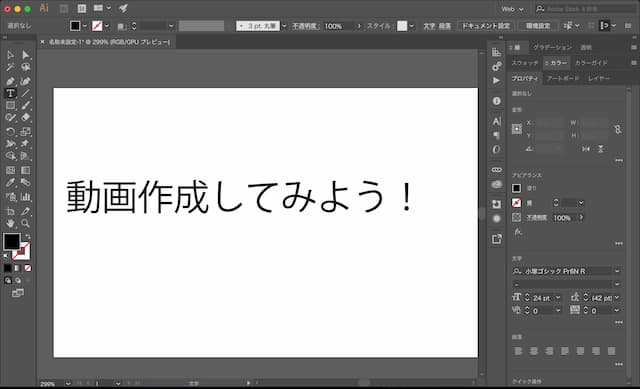
Task: Open the Character panel icon in dock
Action: click(x=496, y=121)
